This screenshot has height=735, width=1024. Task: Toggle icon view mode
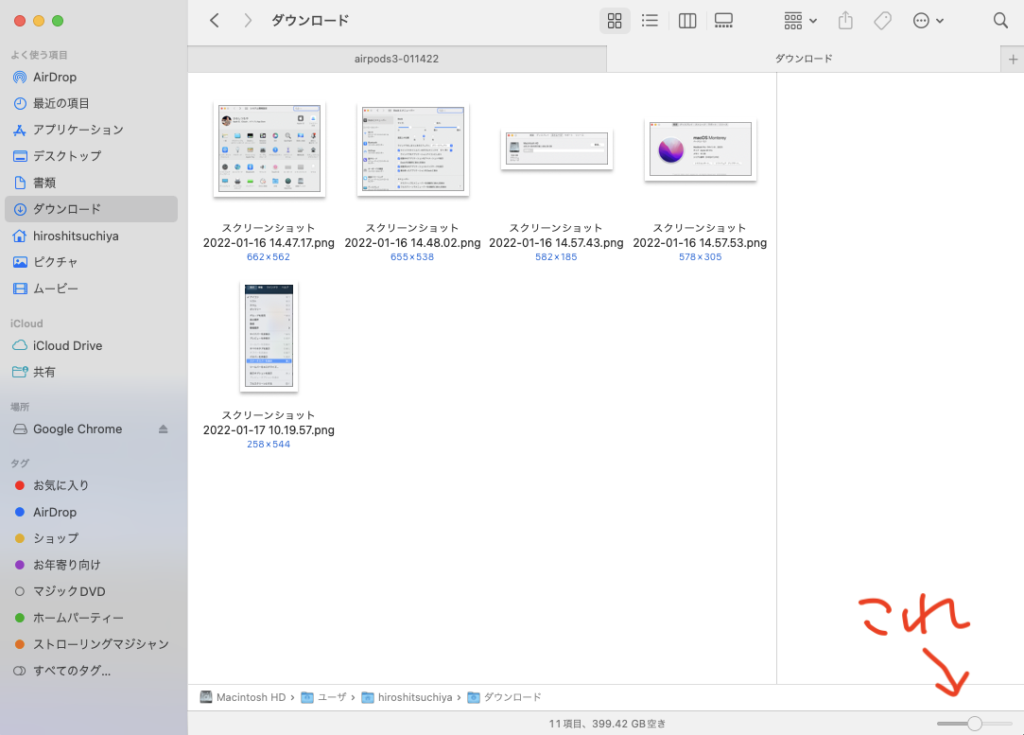(614, 20)
